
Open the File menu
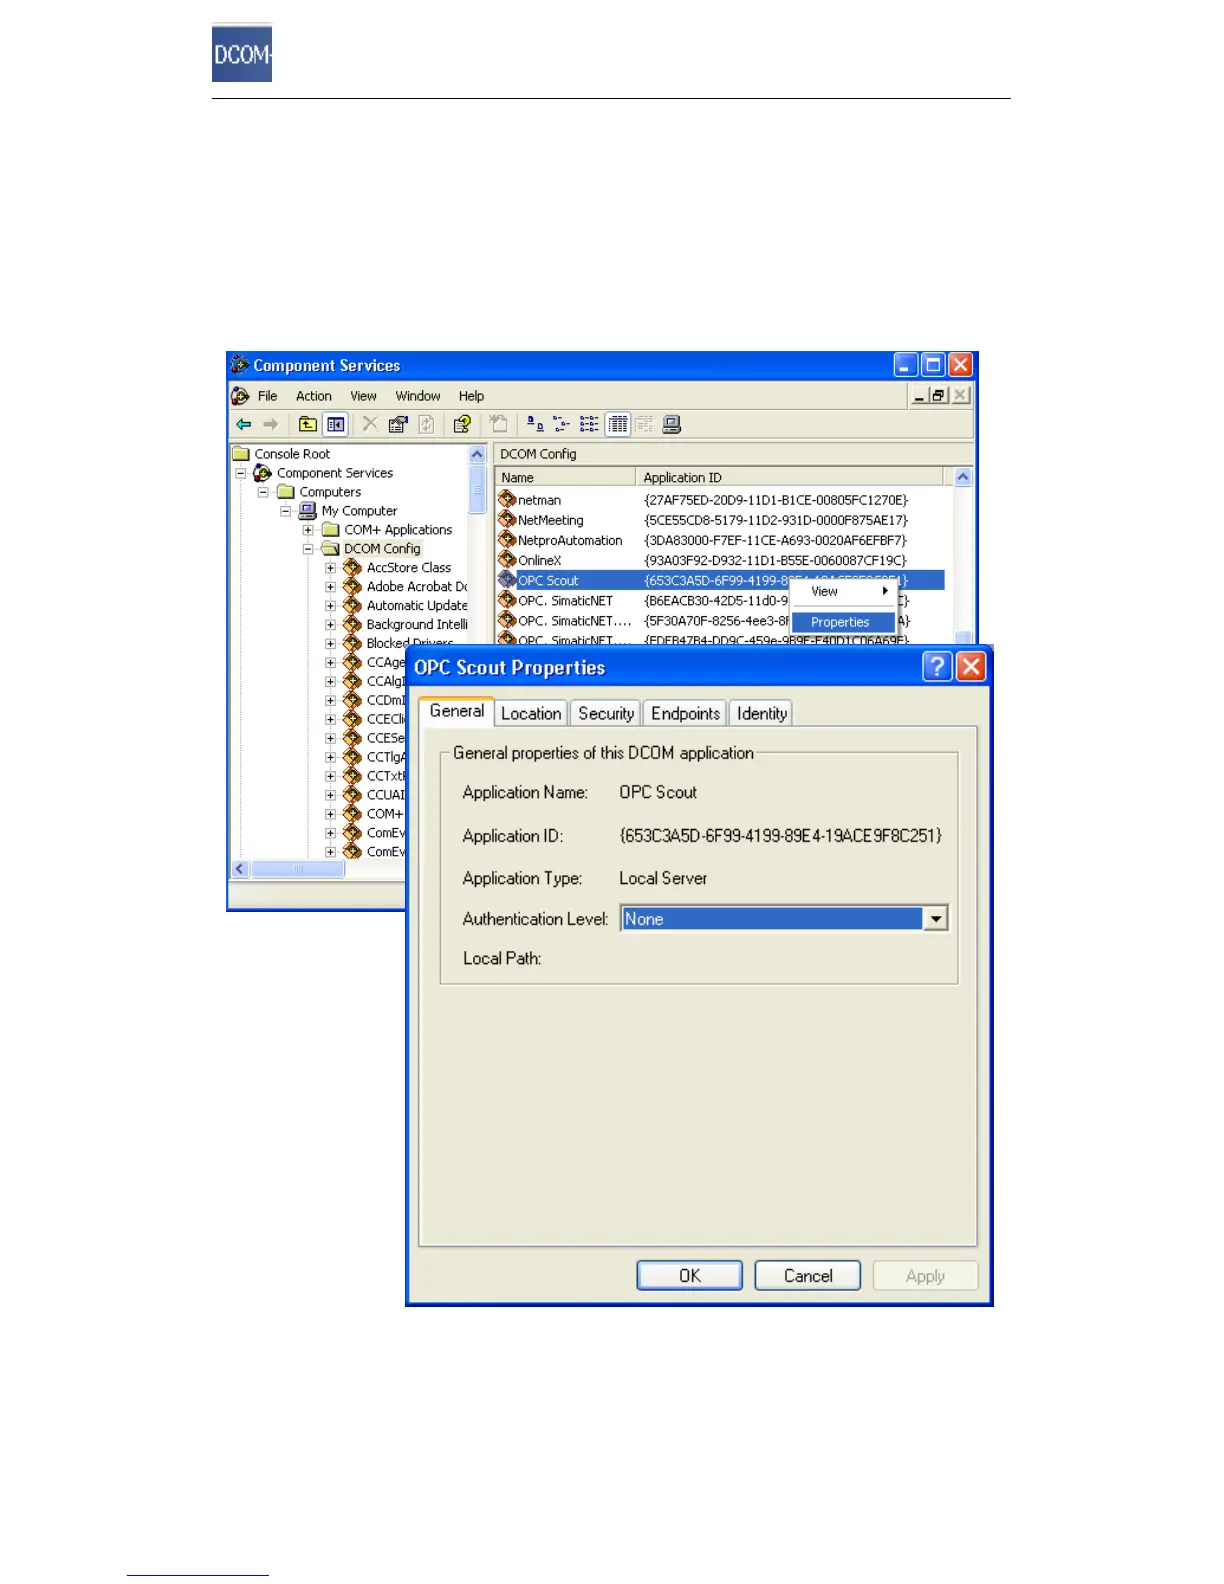[x=267, y=396]
